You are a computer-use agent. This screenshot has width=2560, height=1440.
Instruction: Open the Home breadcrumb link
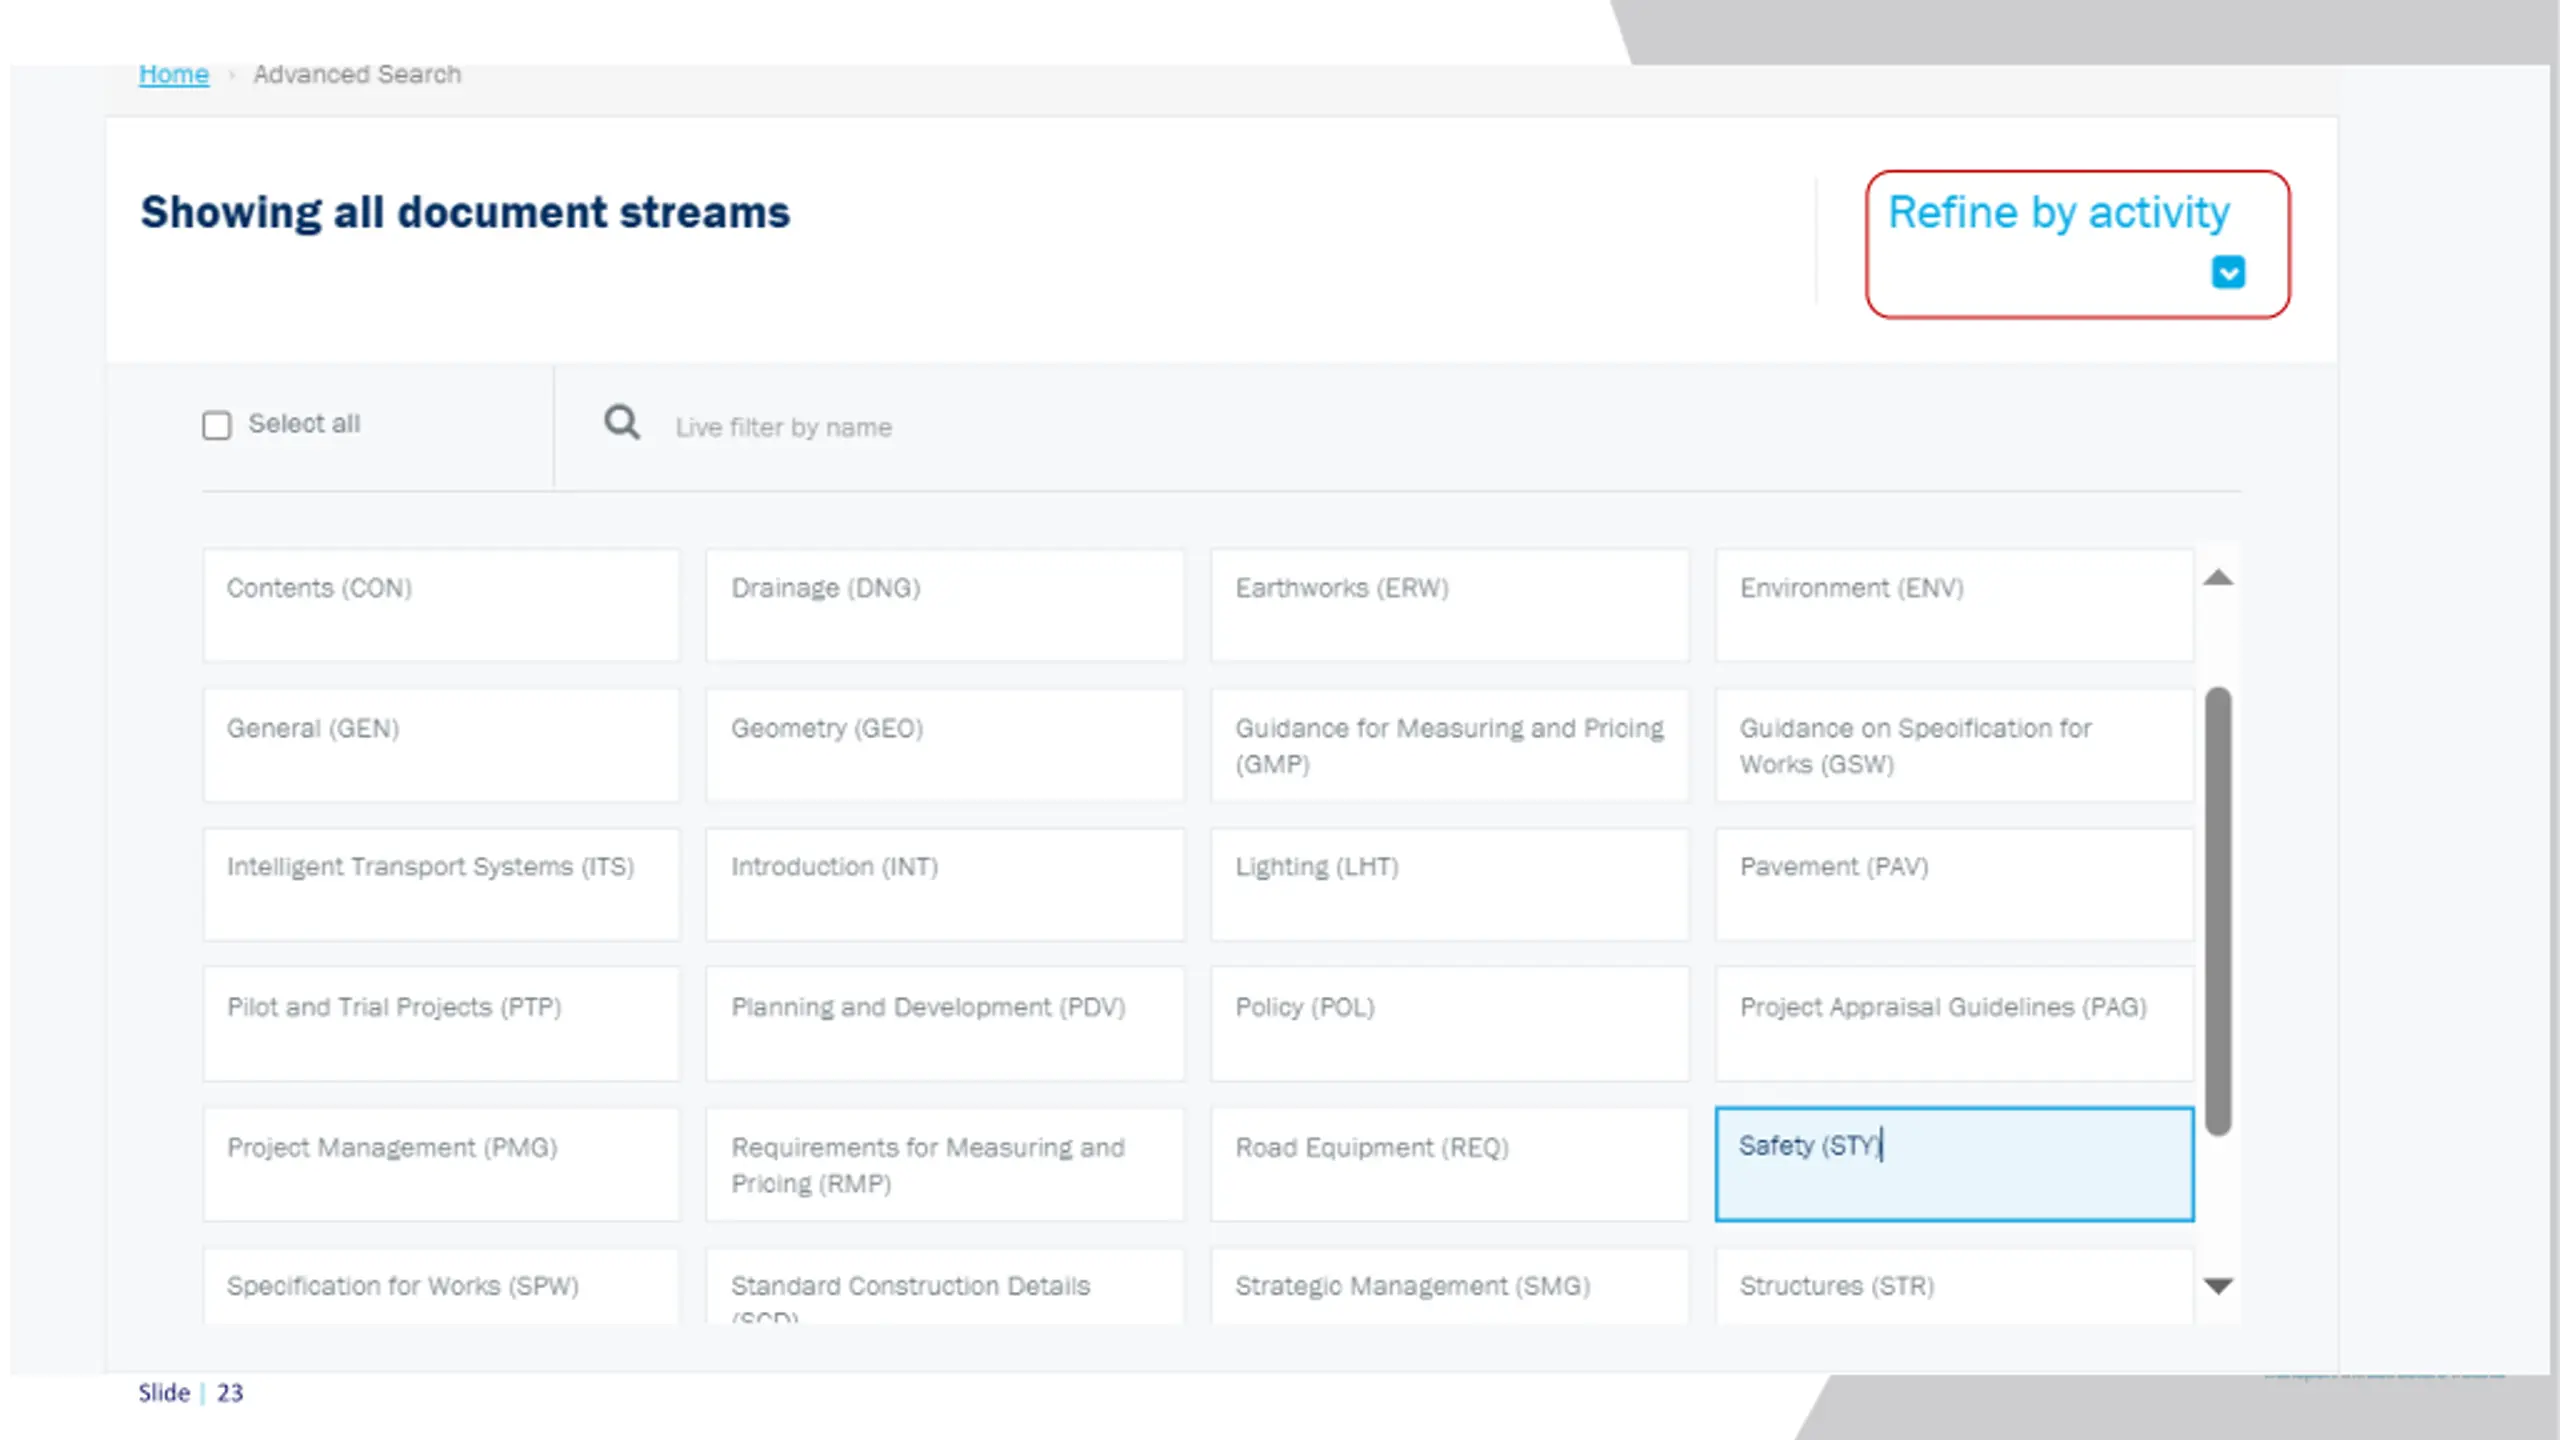click(174, 74)
